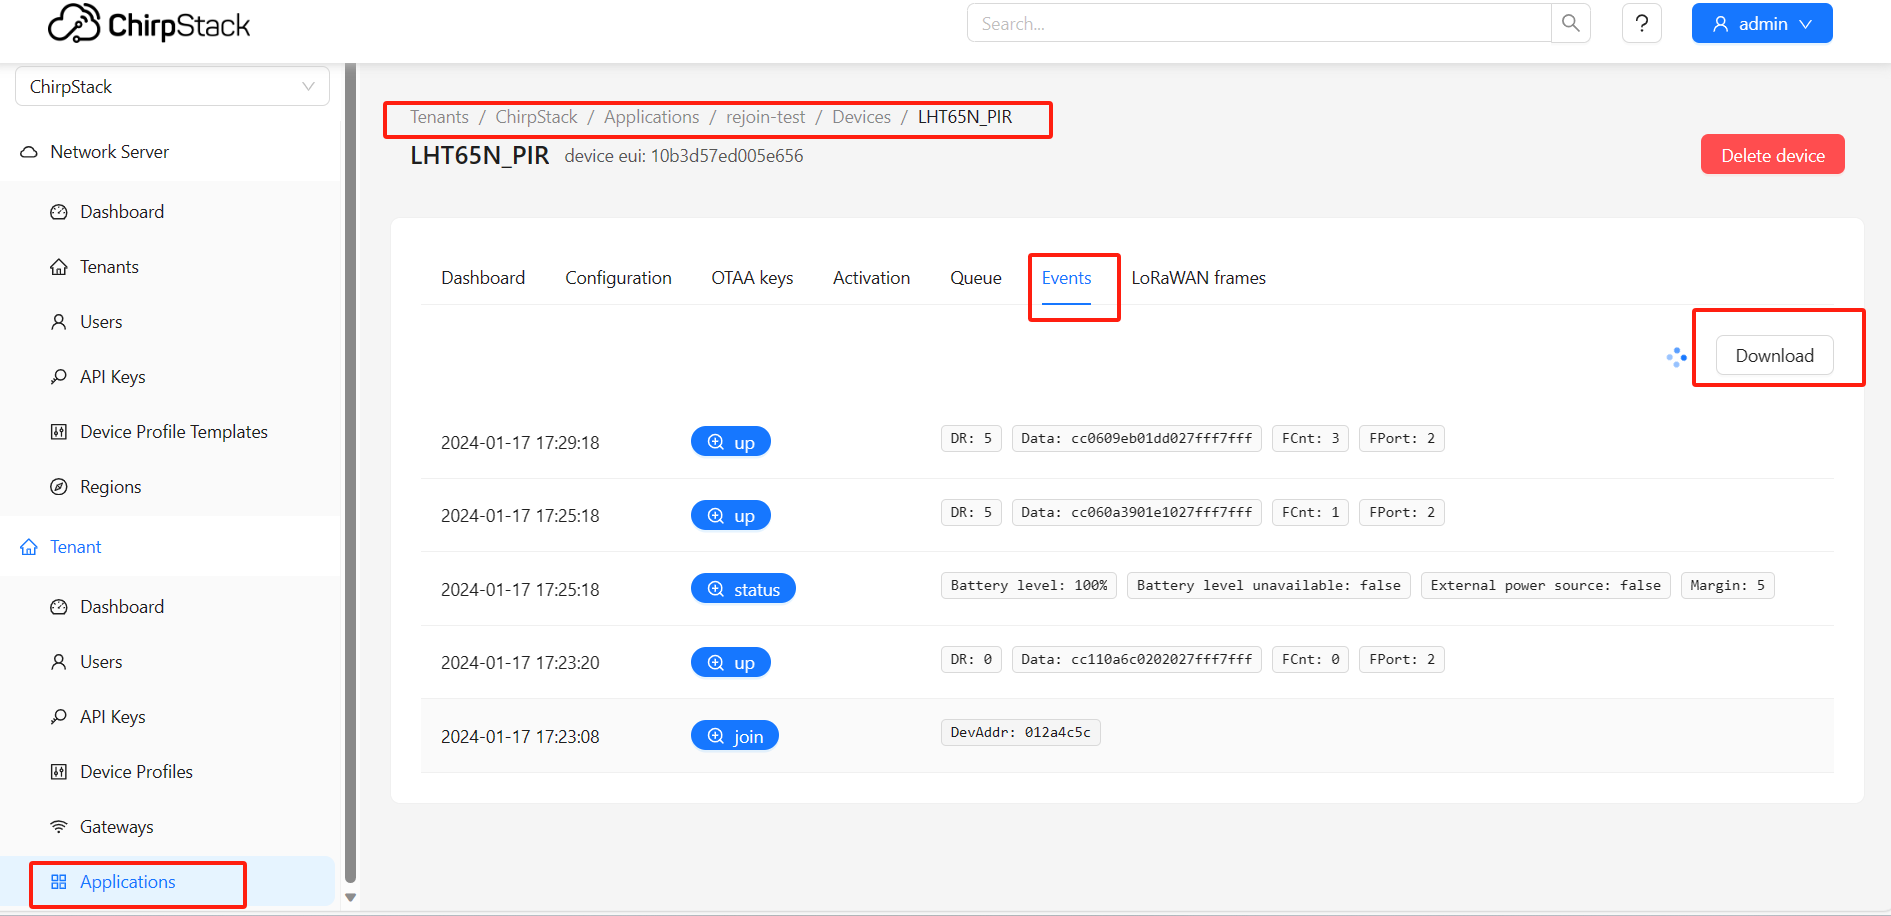Click the Margin: 5 tag
This screenshot has height=916, width=1891.
(1727, 586)
